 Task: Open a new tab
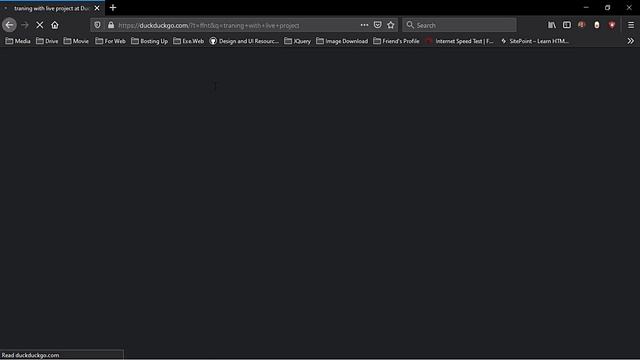click(x=113, y=8)
